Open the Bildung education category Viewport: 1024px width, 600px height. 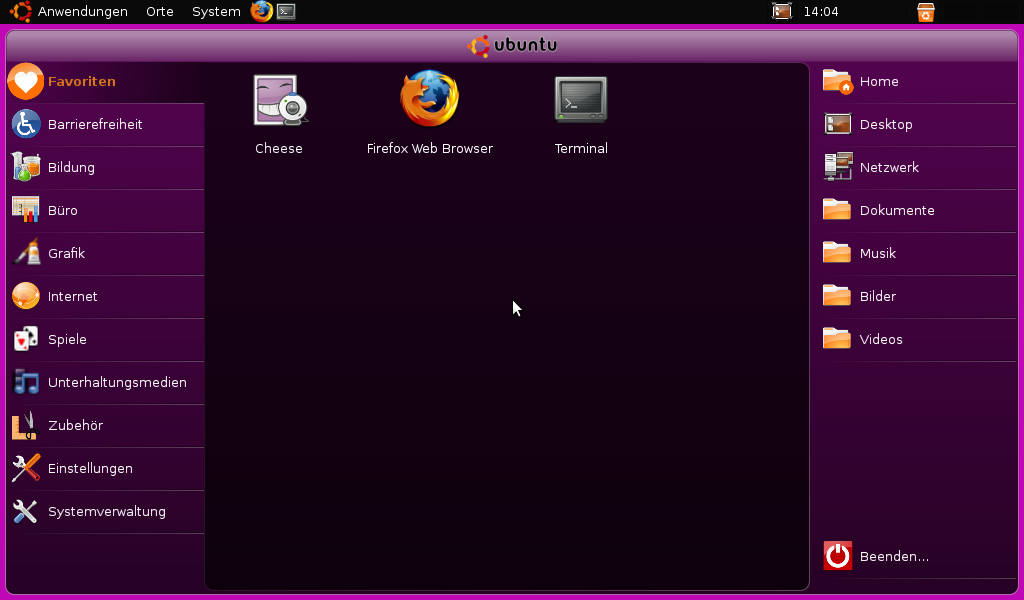(x=106, y=168)
